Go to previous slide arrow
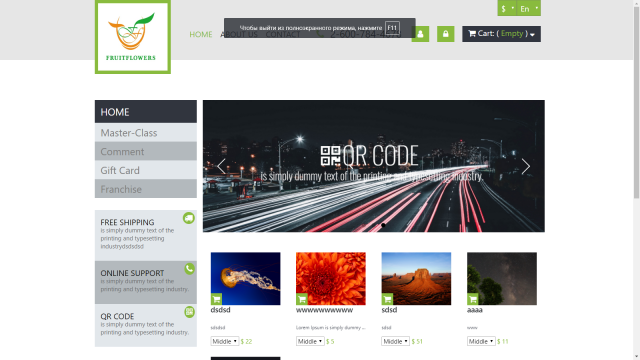 pyautogui.click(x=221, y=166)
